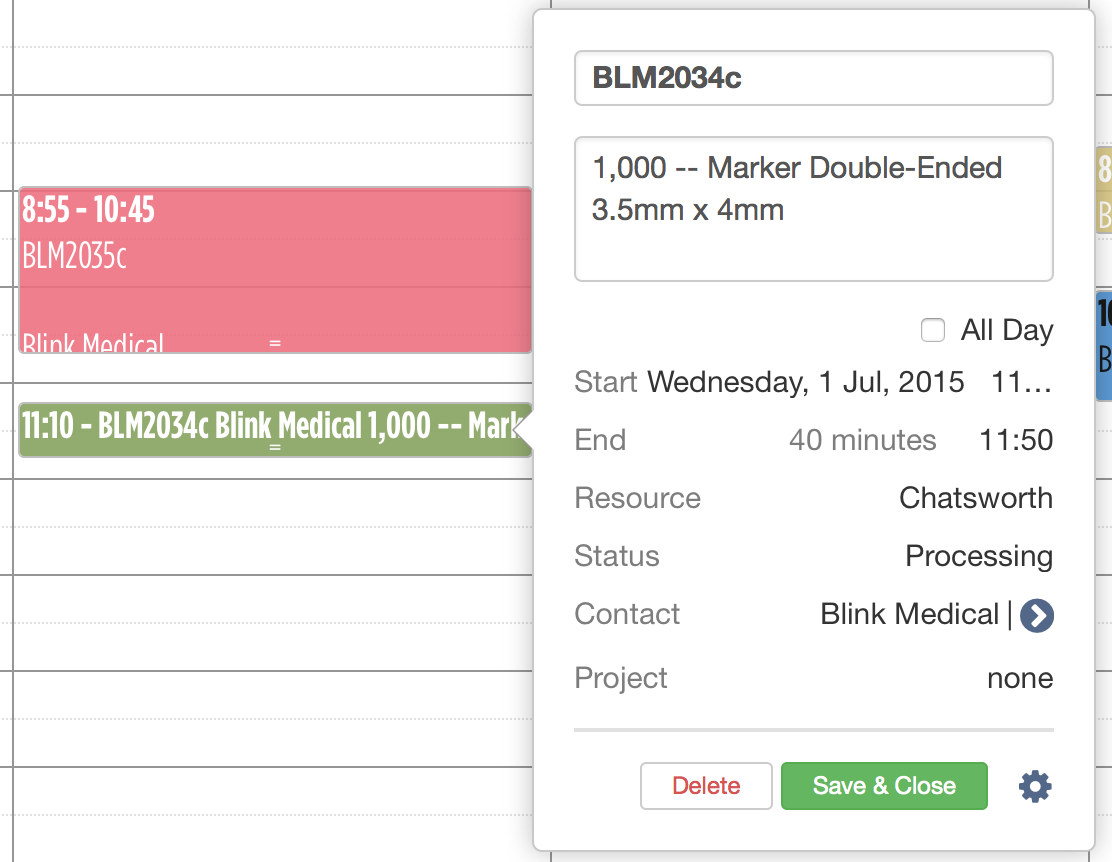Change the Processing status value
This screenshot has width=1112, height=862.
click(x=978, y=556)
